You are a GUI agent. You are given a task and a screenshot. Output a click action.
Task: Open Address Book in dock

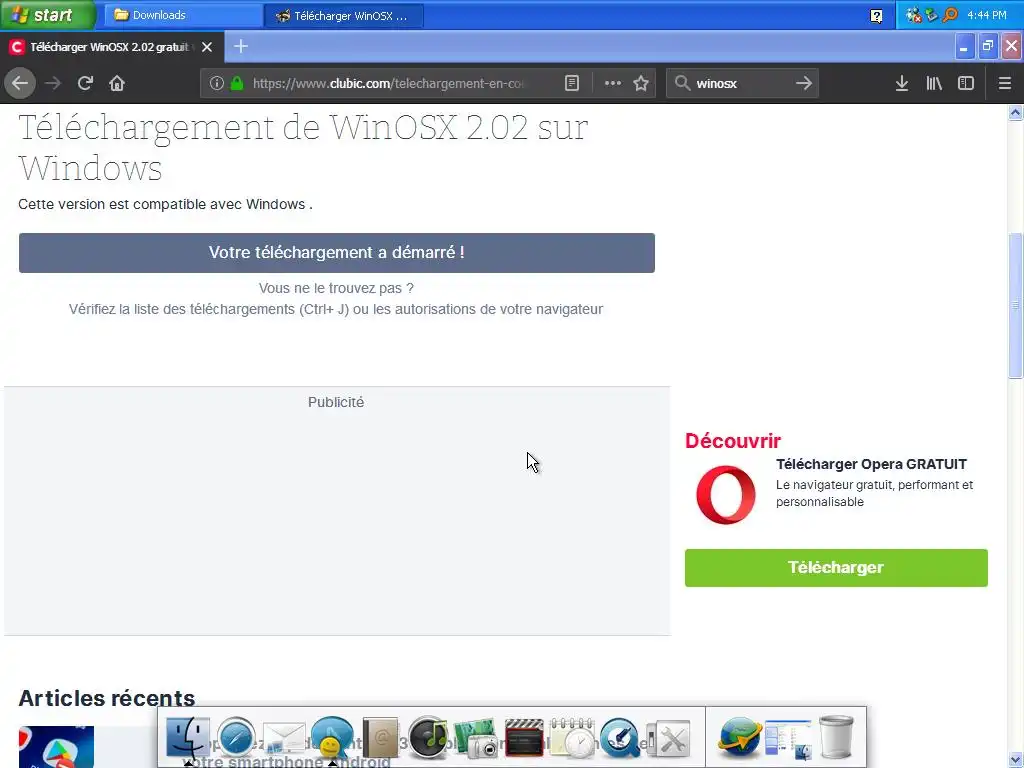(x=380, y=738)
